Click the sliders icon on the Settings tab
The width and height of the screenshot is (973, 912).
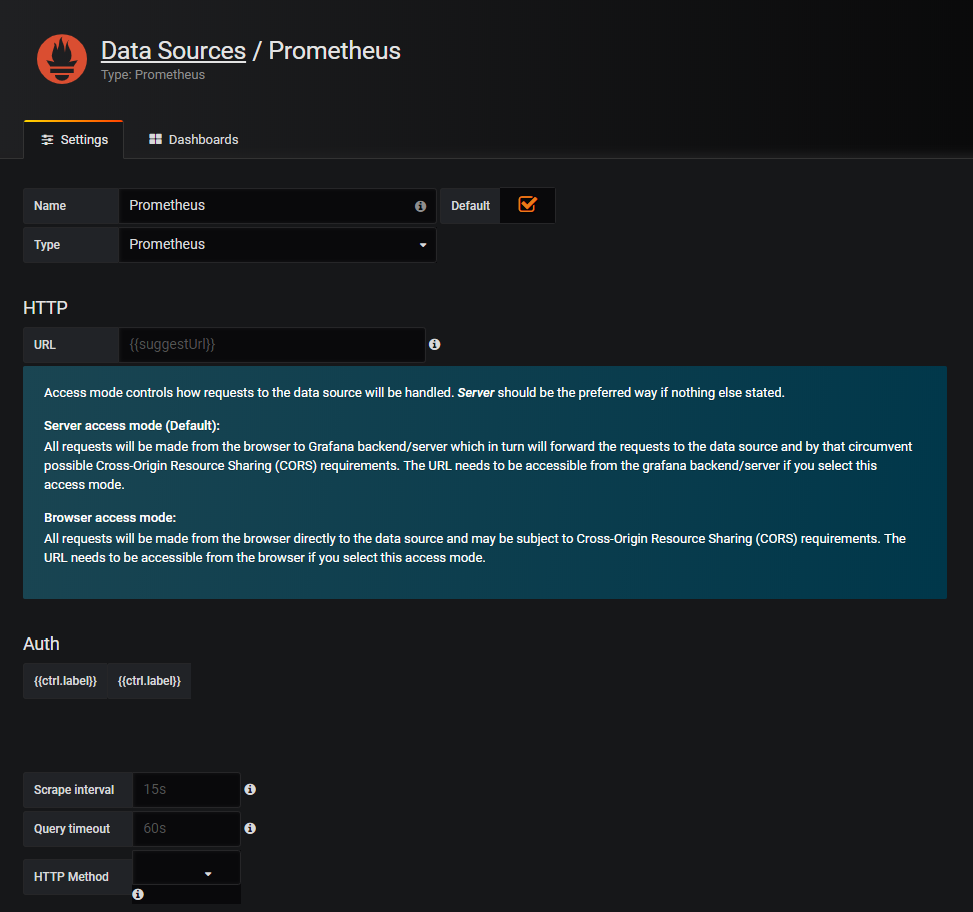point(45,139)
